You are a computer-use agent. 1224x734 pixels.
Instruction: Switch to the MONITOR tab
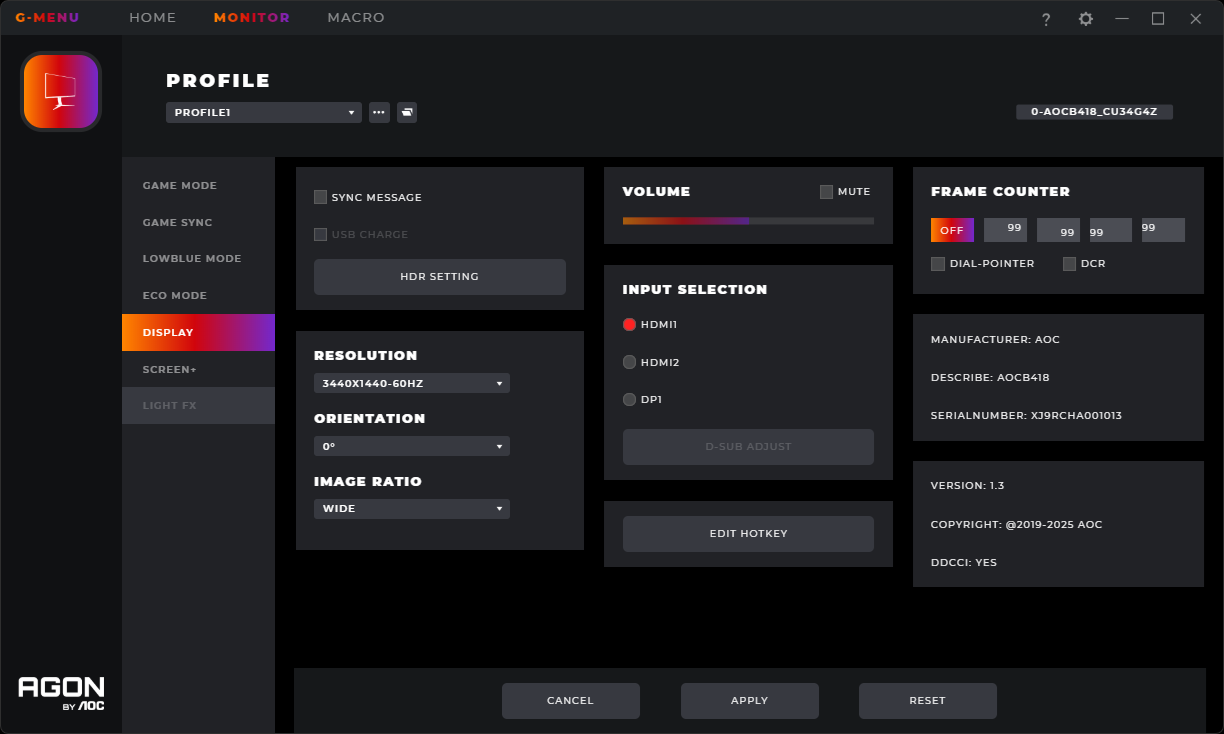252,18
